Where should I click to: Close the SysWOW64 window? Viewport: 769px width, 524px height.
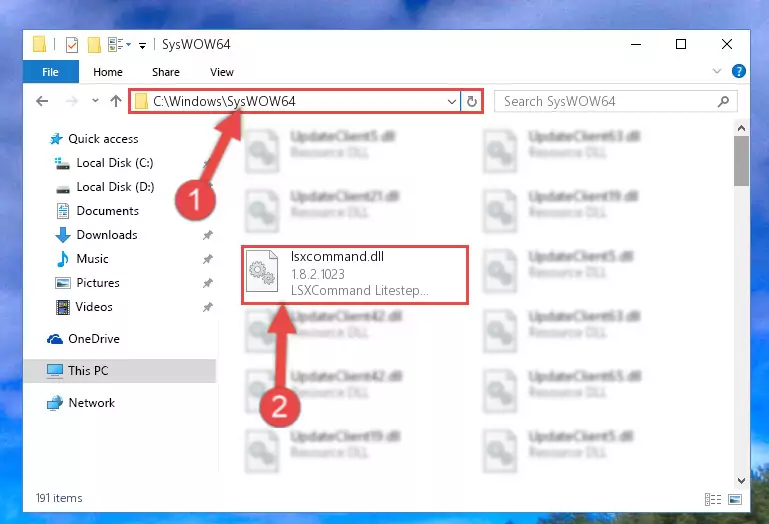727,44
